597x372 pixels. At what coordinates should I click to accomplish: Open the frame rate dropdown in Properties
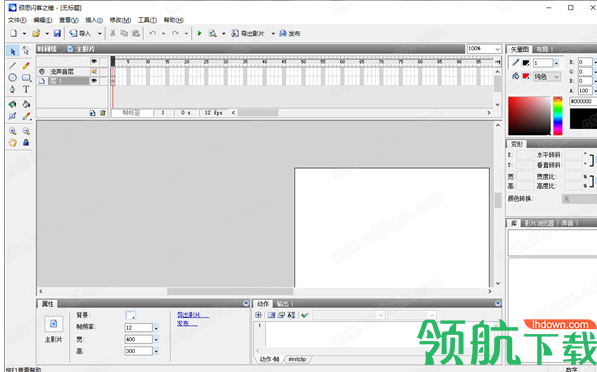(156, 328)
